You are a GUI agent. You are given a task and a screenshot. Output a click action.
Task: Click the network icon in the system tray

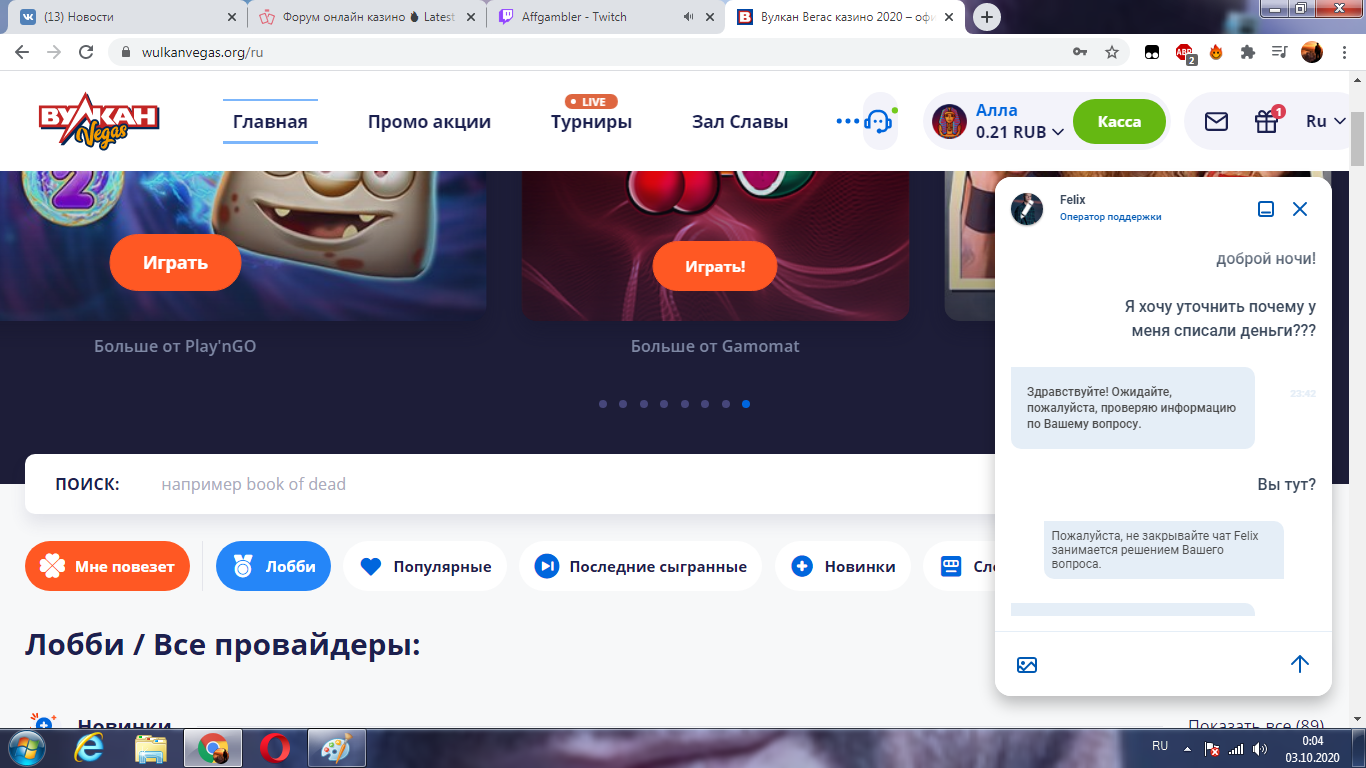pos(1236,748)
